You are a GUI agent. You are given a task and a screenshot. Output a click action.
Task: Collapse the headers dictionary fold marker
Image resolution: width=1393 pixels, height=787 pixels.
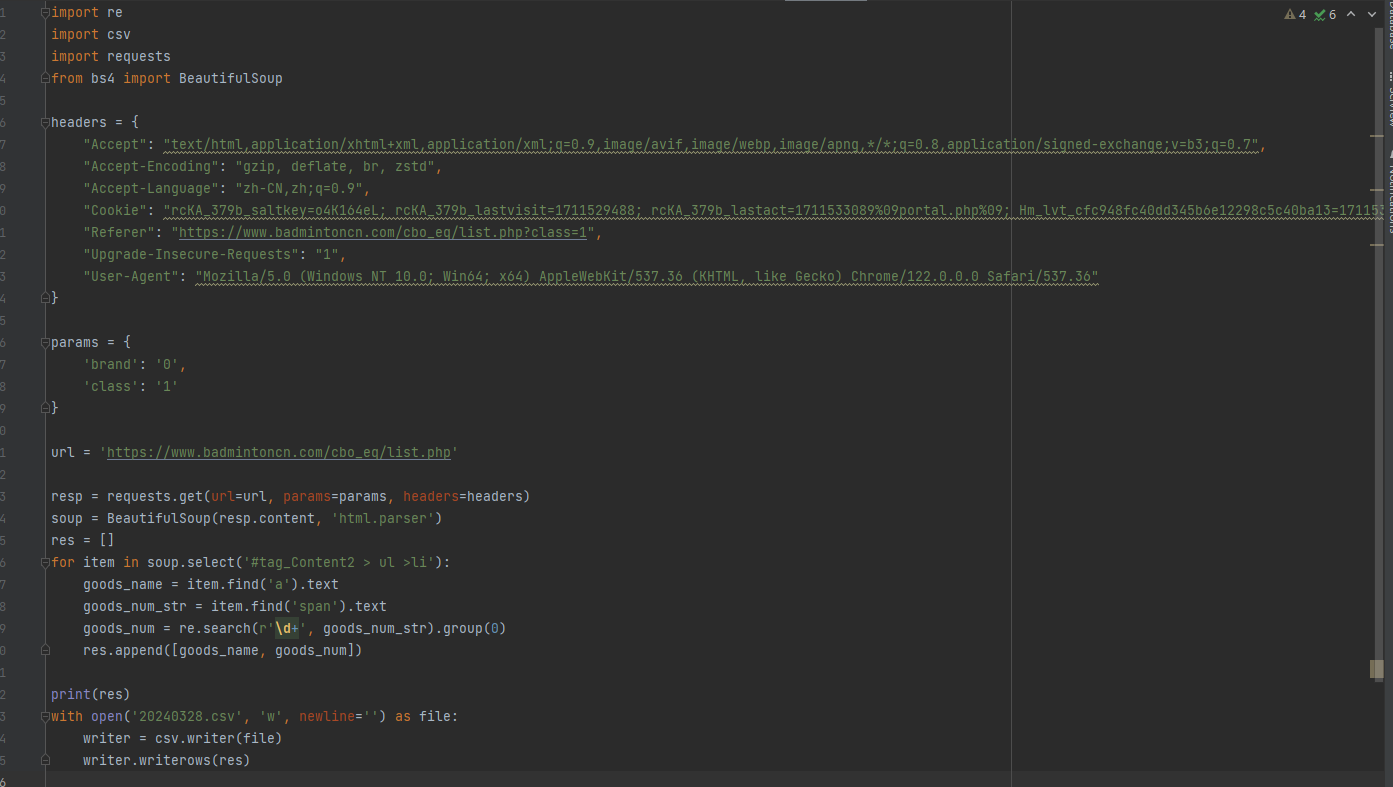click(45, 122)
